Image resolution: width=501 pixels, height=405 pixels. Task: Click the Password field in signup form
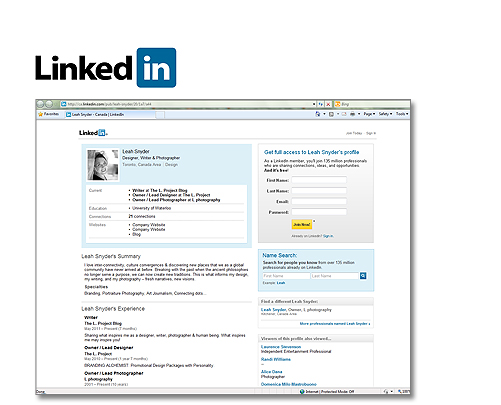(319, 212)
